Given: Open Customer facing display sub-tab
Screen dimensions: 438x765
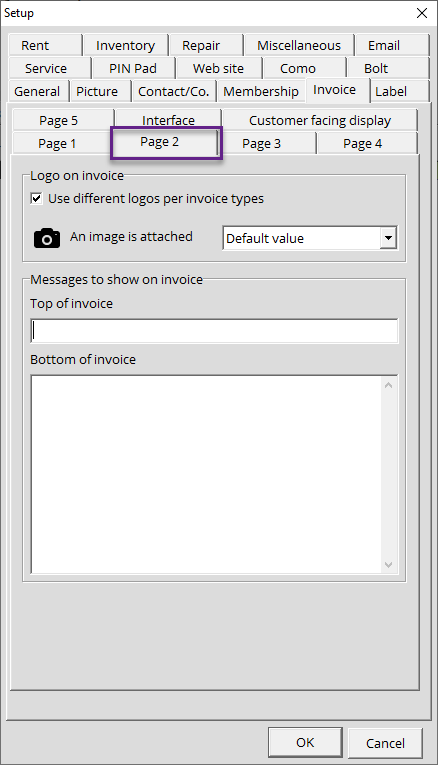Looking at the screenshot, I should point(320,121).
